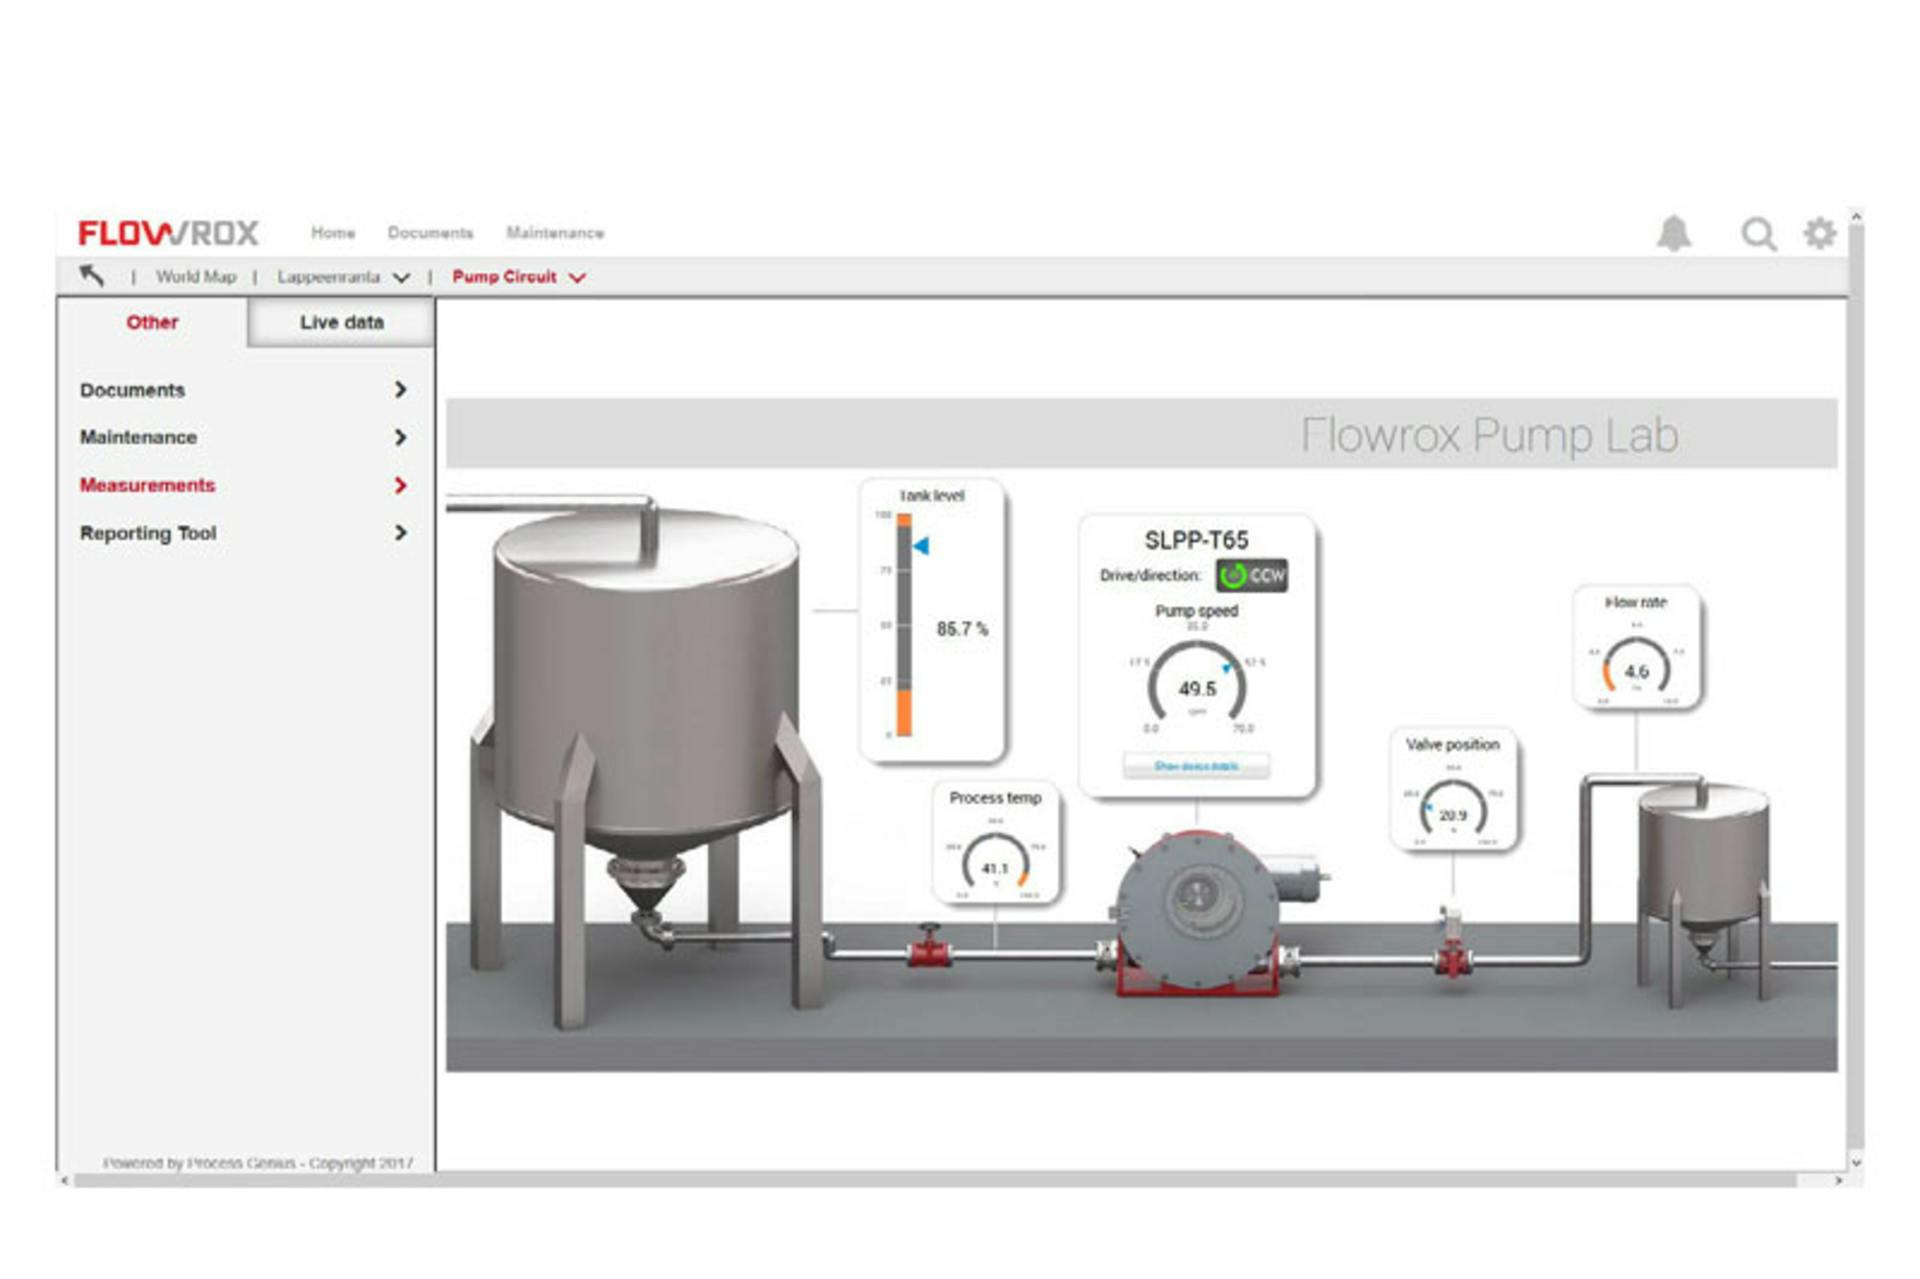Expand the Documents sidebar item
This screenshot has width=1920, height=1279.
(x=244, y=390)
